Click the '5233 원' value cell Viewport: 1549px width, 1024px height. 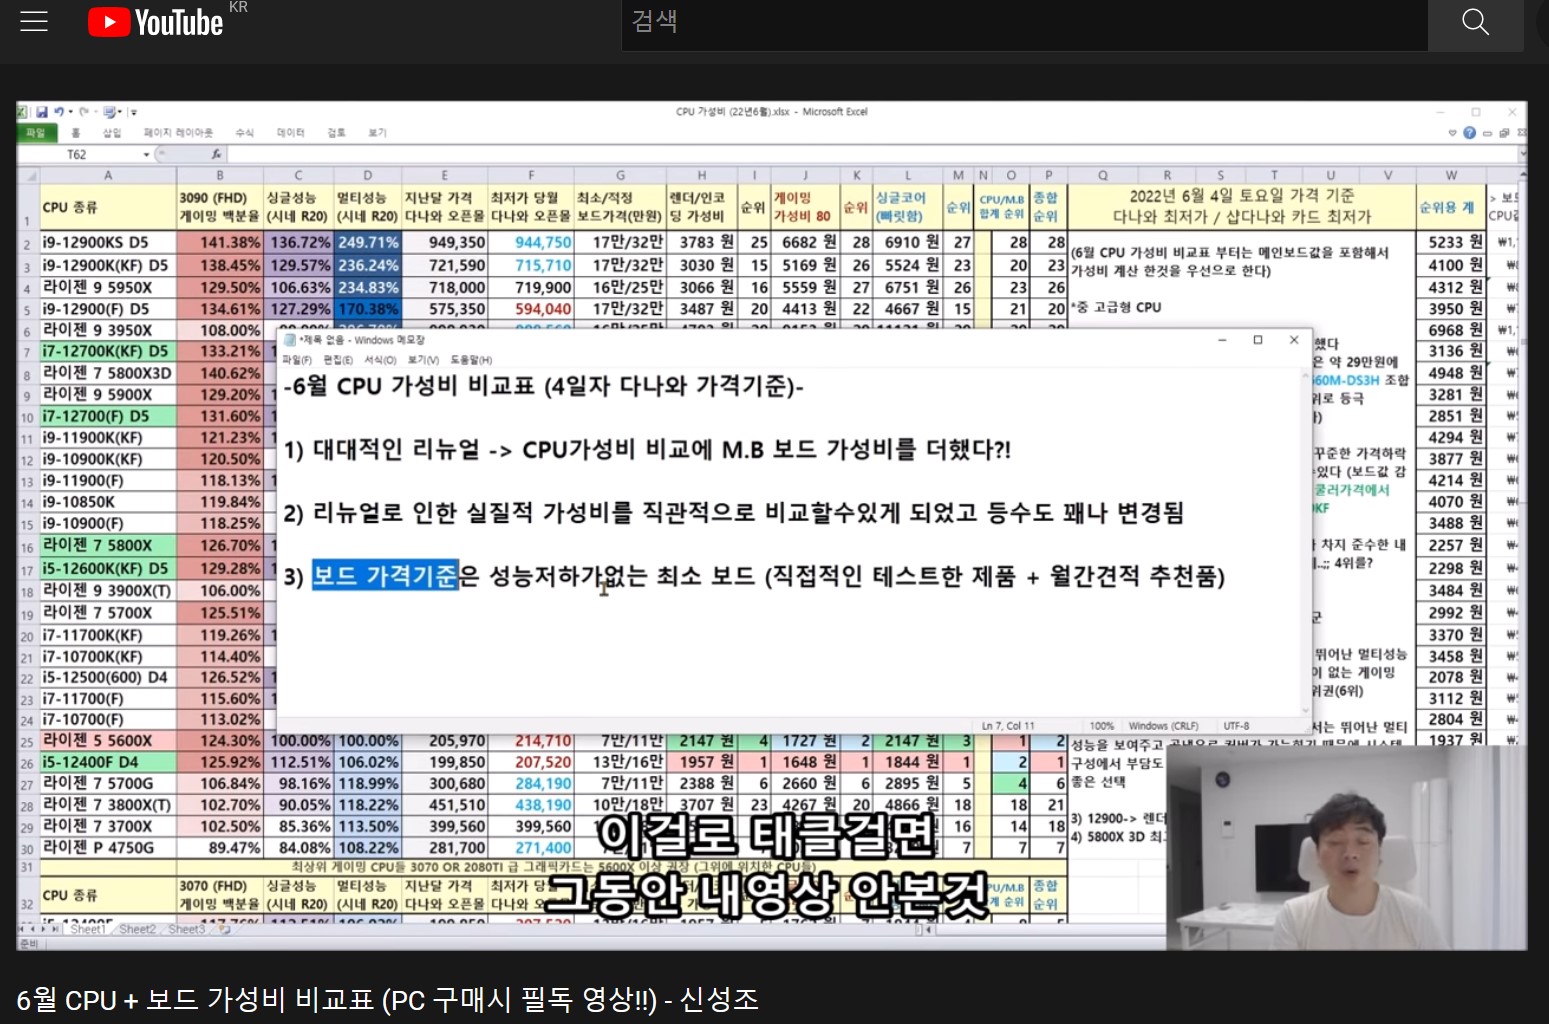tap(1450, 242)
